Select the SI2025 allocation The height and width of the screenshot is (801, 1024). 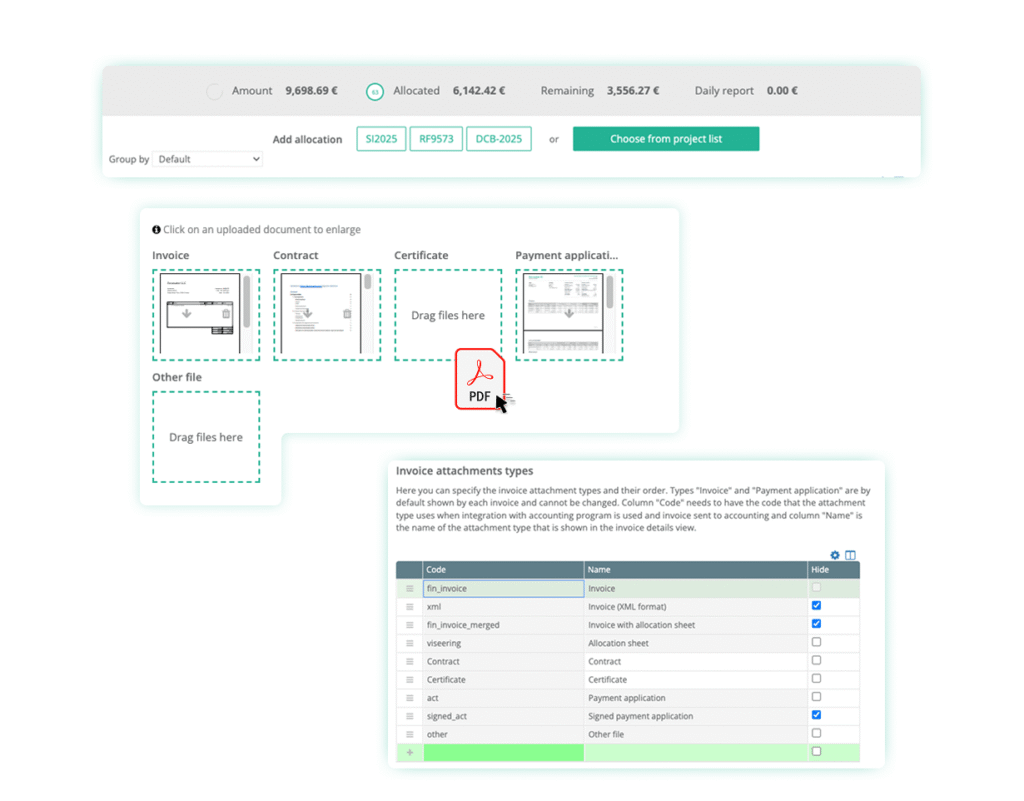click(x=381, y=138)
